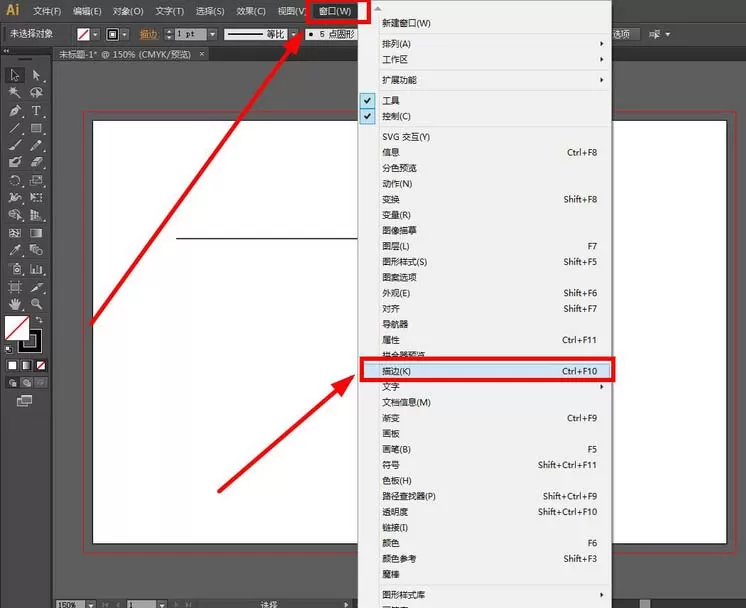This screenshot has width=746, height=608.
Task: Open the stroke weight 1 pt dropdown
Action: (213, 34)
